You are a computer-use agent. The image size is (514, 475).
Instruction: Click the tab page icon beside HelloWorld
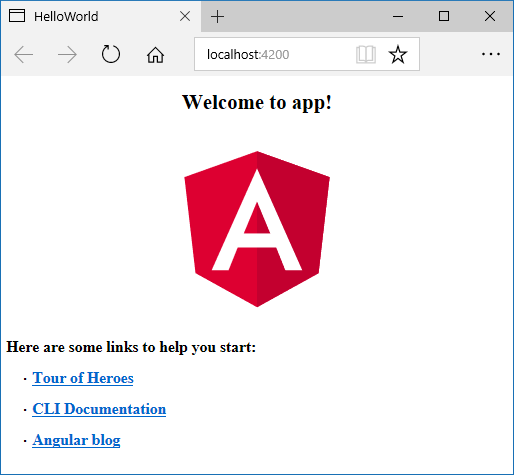point(17,16)
